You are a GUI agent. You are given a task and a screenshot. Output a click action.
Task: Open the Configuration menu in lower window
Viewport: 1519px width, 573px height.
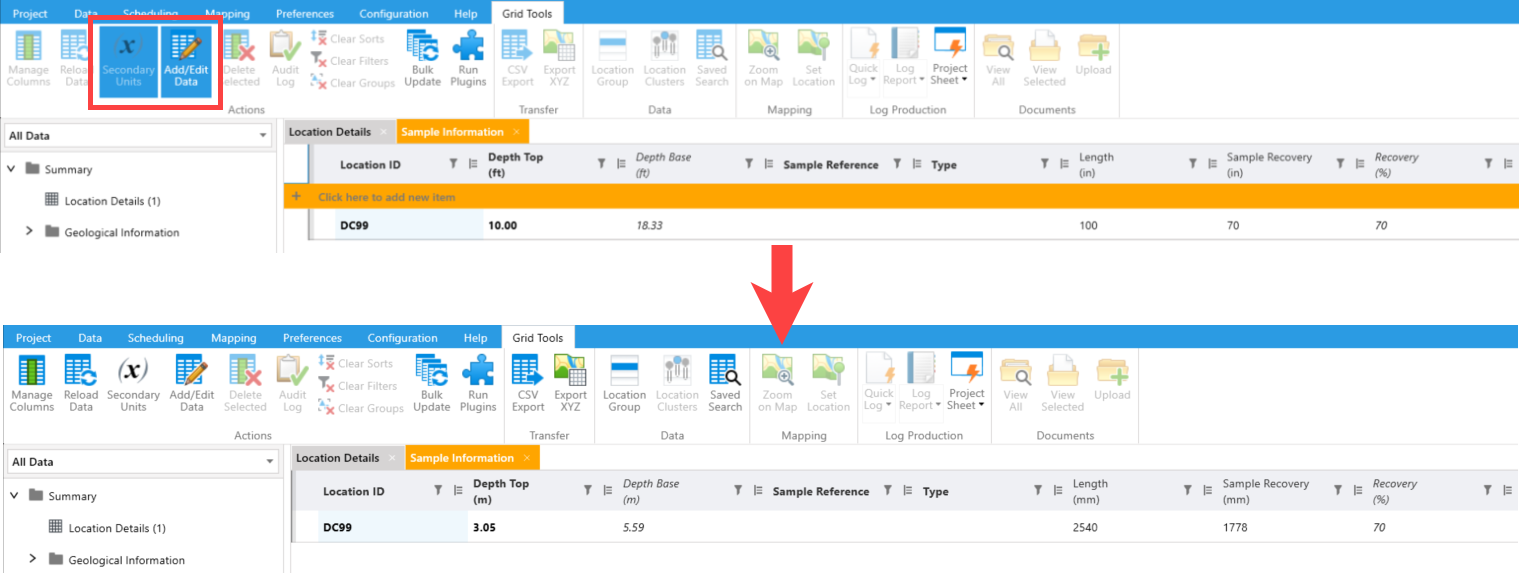point(402,338)
